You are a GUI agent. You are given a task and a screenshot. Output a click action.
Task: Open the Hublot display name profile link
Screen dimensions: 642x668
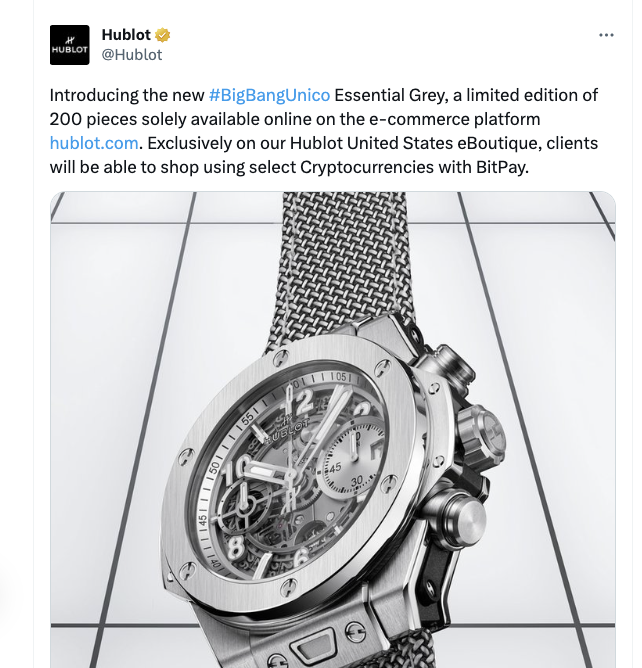126,35
